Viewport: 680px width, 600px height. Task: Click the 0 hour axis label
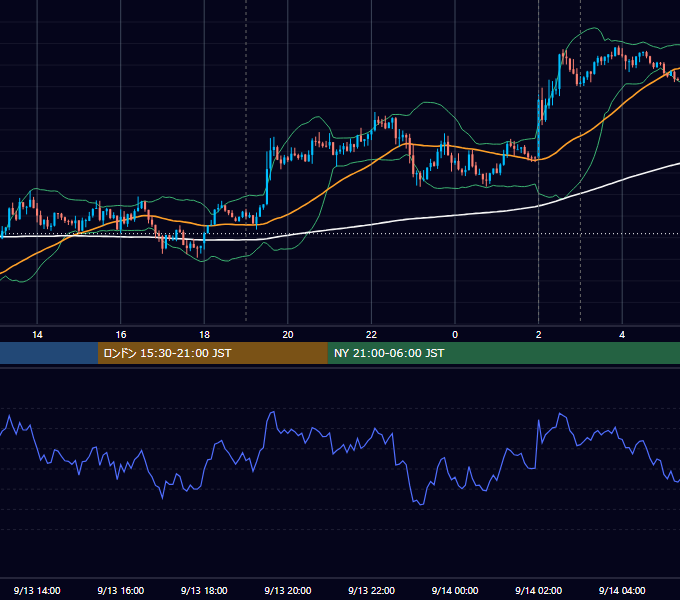click(x=455, y=335)
